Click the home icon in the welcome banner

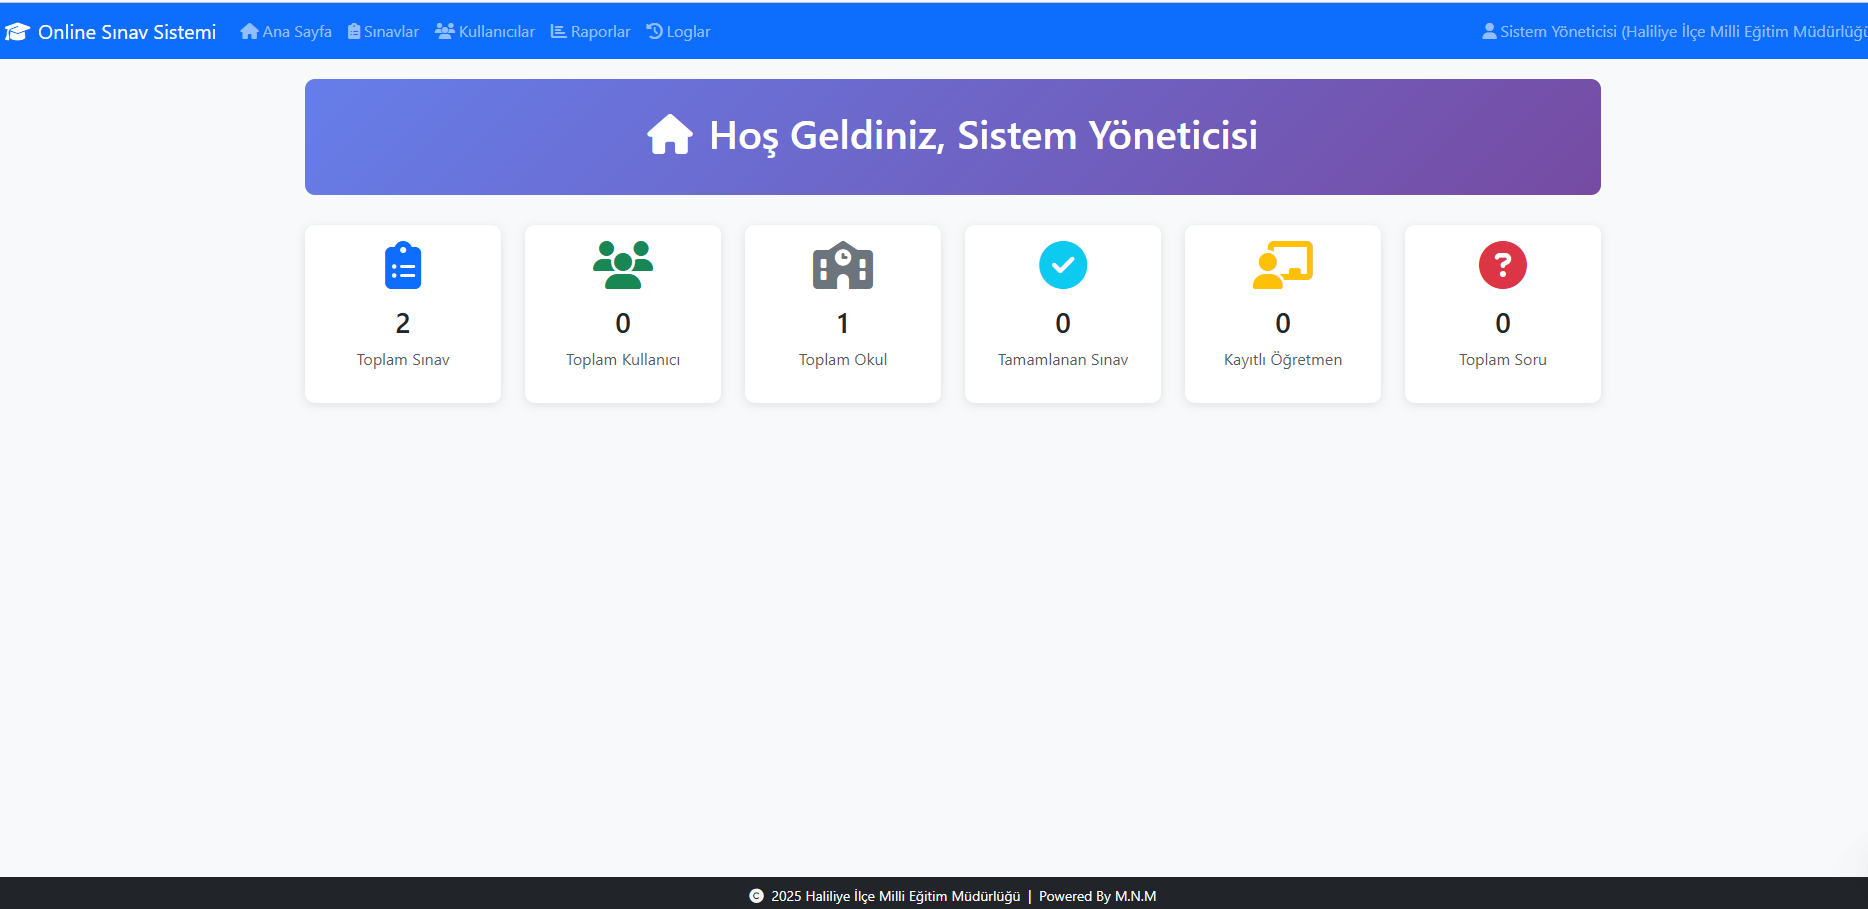tap(671, 133)
